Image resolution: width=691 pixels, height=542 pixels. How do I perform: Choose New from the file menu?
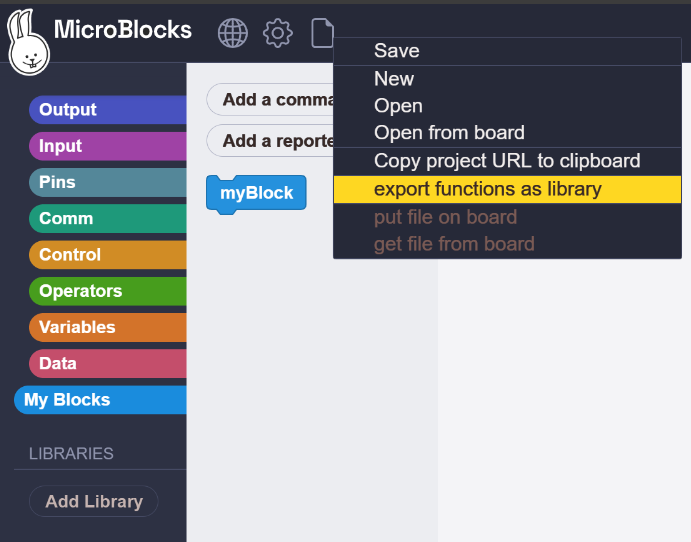507,79
